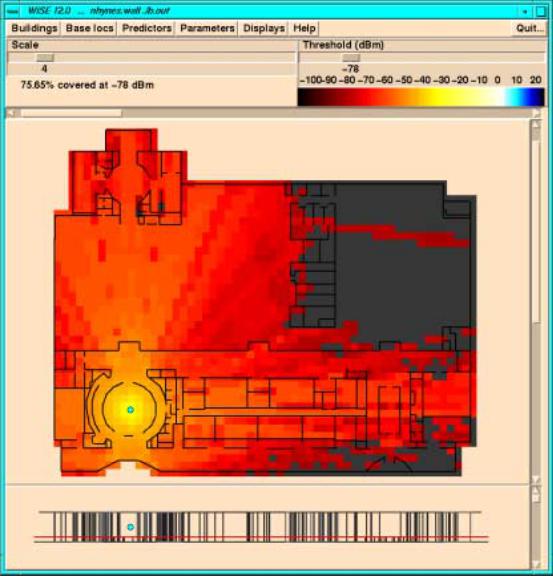Click the base station marker in floor plan
553x576 pixels.
tap(130, 410)
